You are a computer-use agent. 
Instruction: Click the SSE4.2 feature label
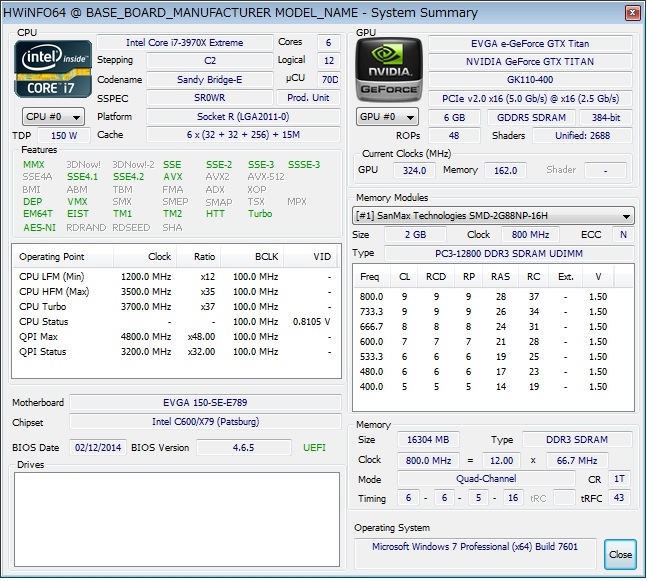pos(129,177)
